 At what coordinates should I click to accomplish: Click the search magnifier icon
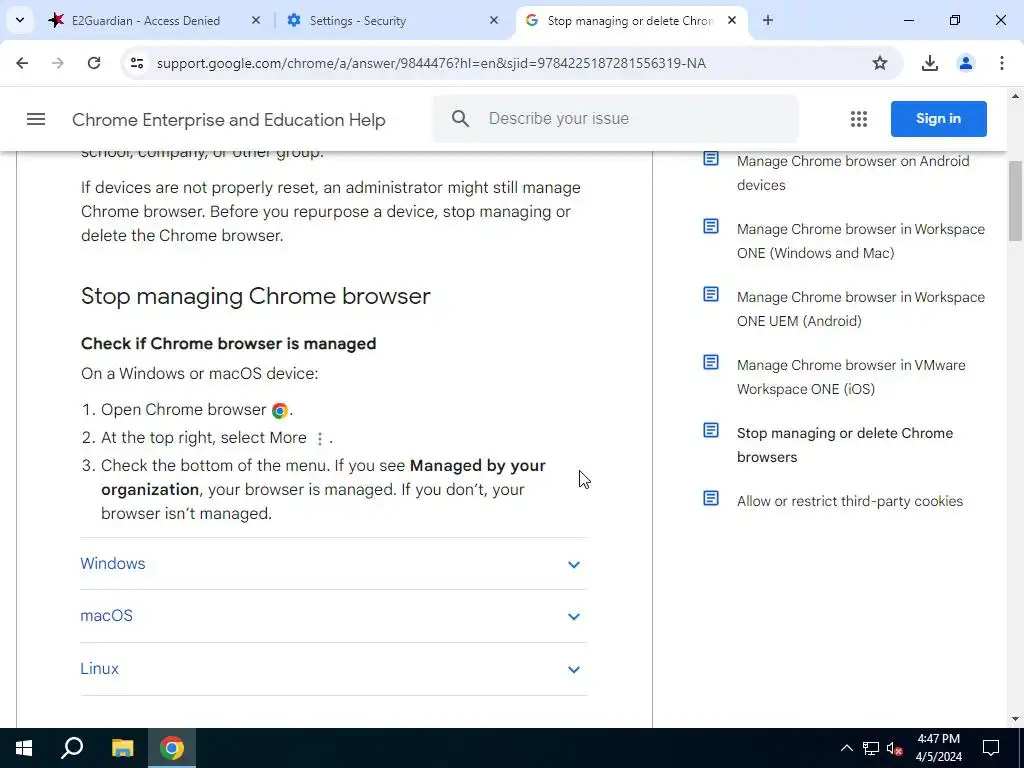(460, 118)
